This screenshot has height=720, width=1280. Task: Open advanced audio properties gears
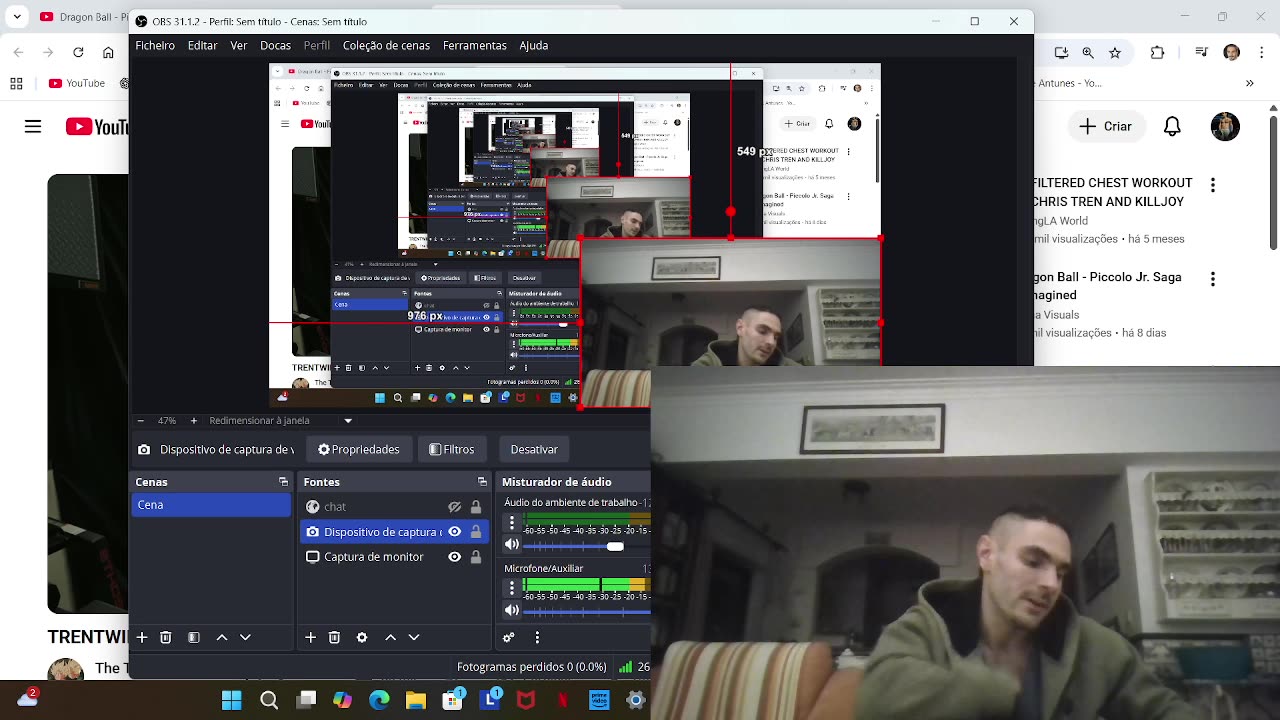509,637
